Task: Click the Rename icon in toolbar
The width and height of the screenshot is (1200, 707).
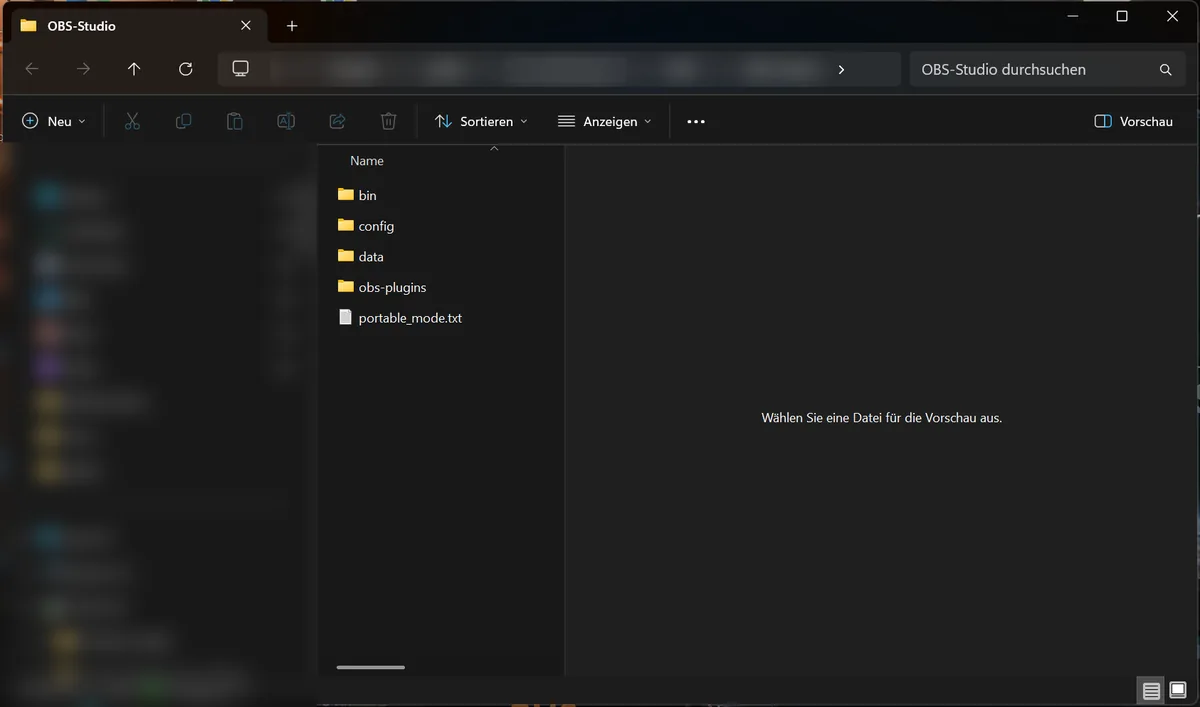Action: [286, 121]
